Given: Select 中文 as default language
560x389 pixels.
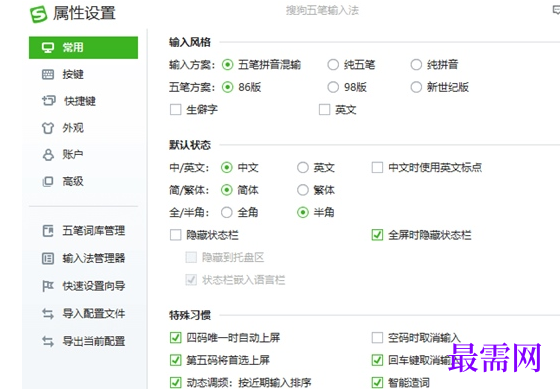Looking at the screenshot, I should [x=226, y=168].
